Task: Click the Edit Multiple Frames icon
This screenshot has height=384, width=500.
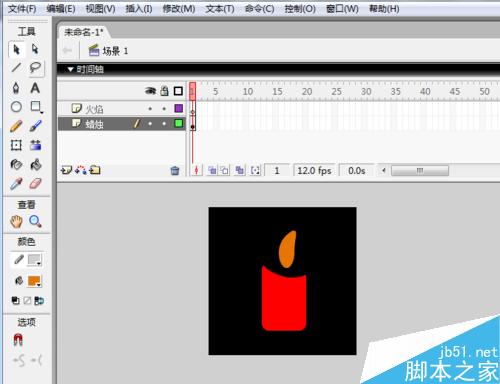Action: 240,170
